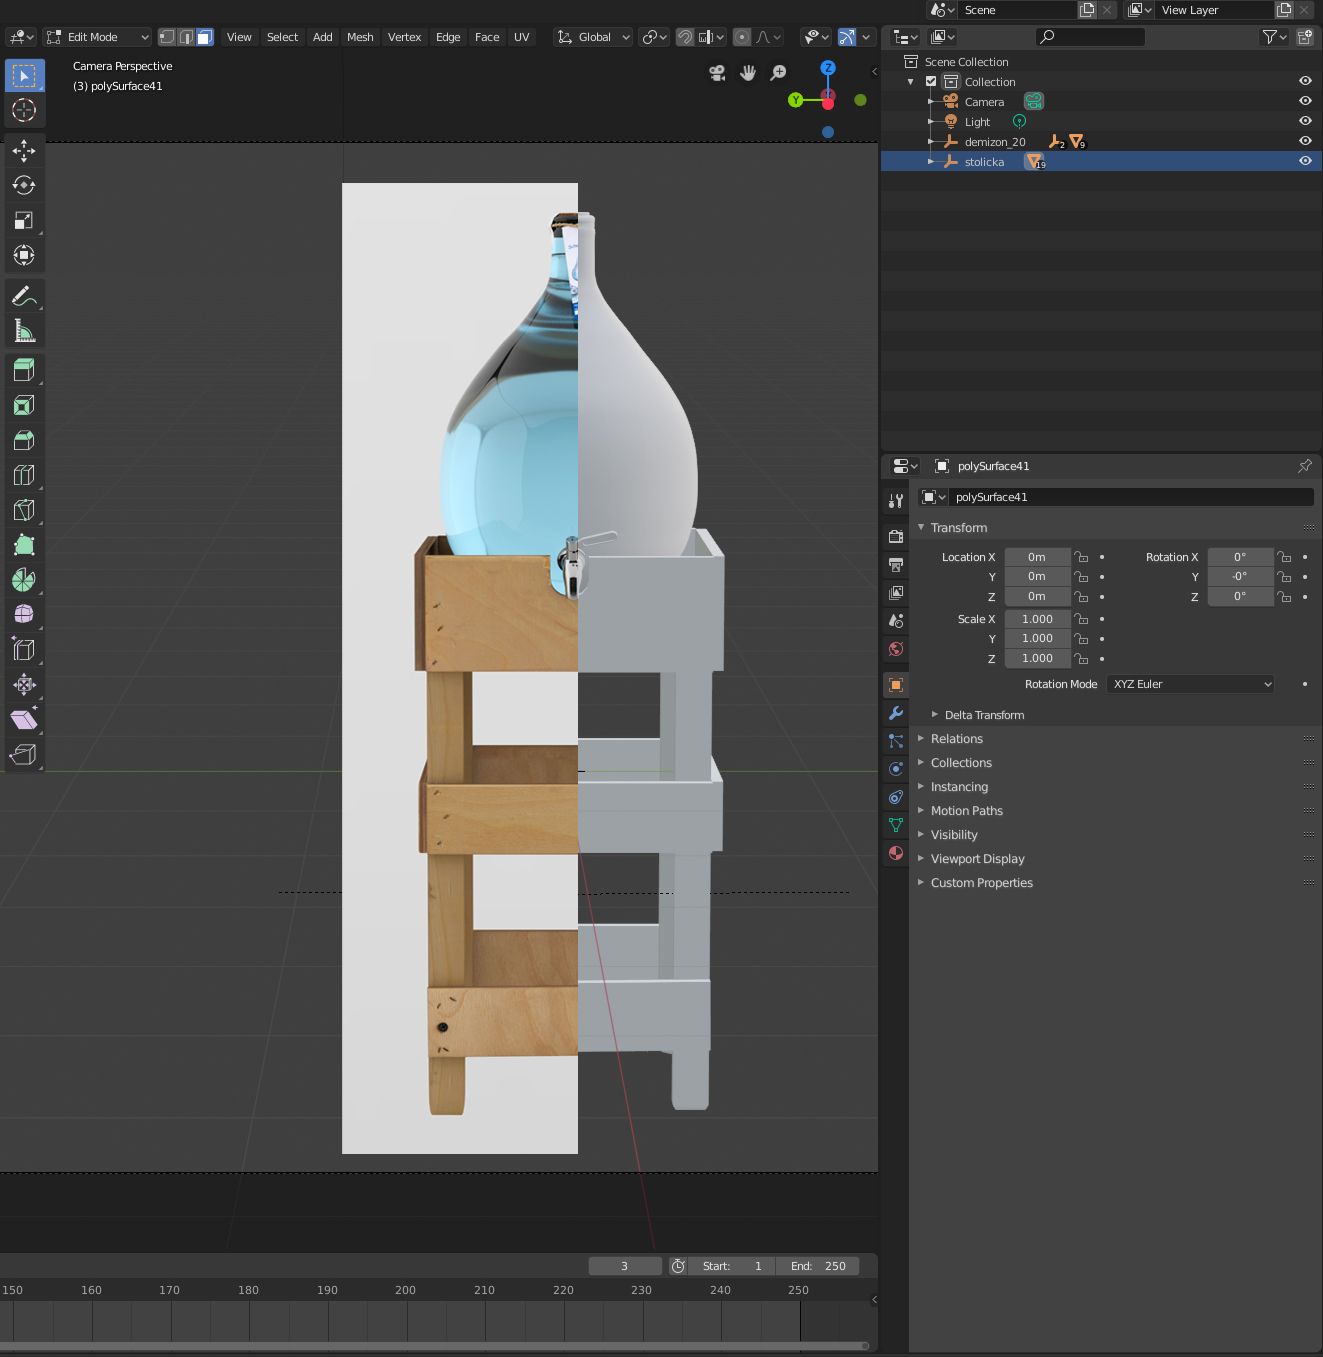
Task: Open the Edit Mode dropdown
Action: 96,36
